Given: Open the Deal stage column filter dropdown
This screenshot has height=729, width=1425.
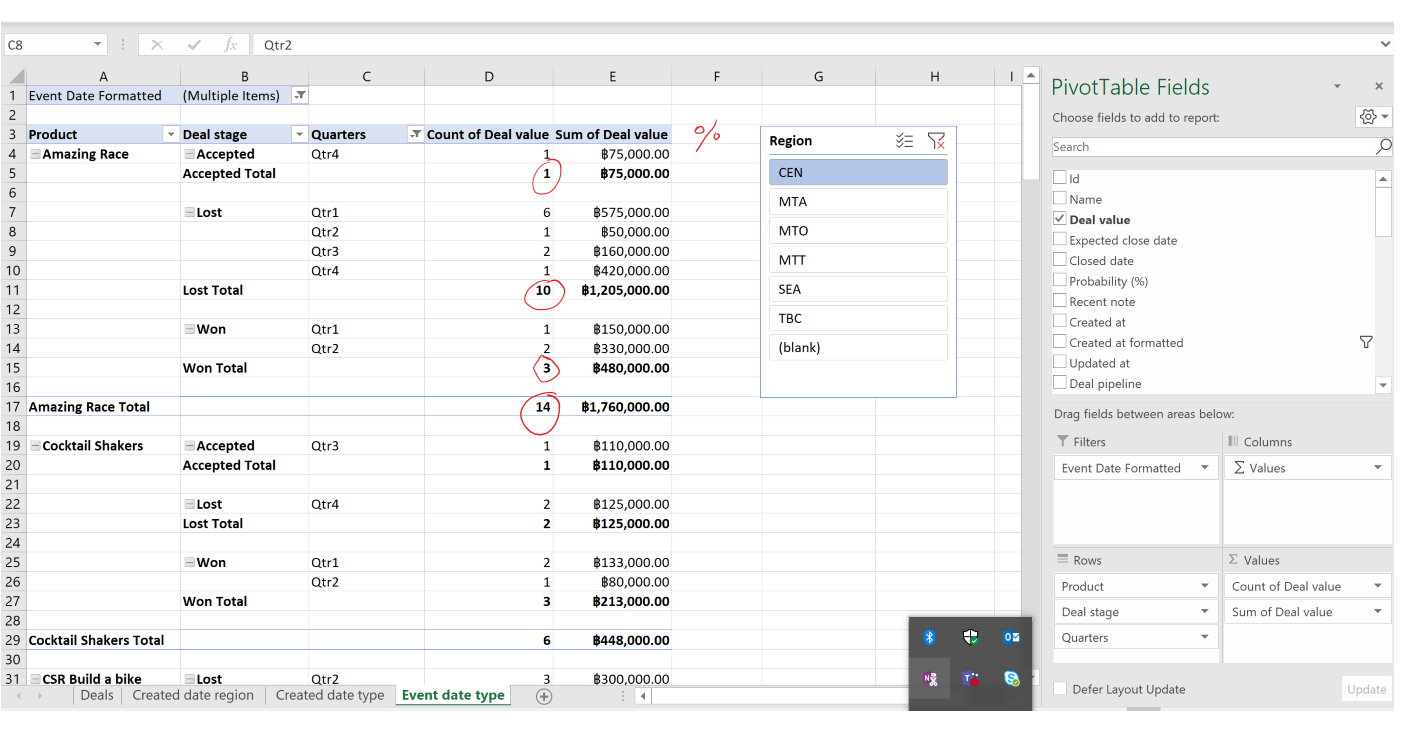Looking at the screenshot, I should [299, 134].
